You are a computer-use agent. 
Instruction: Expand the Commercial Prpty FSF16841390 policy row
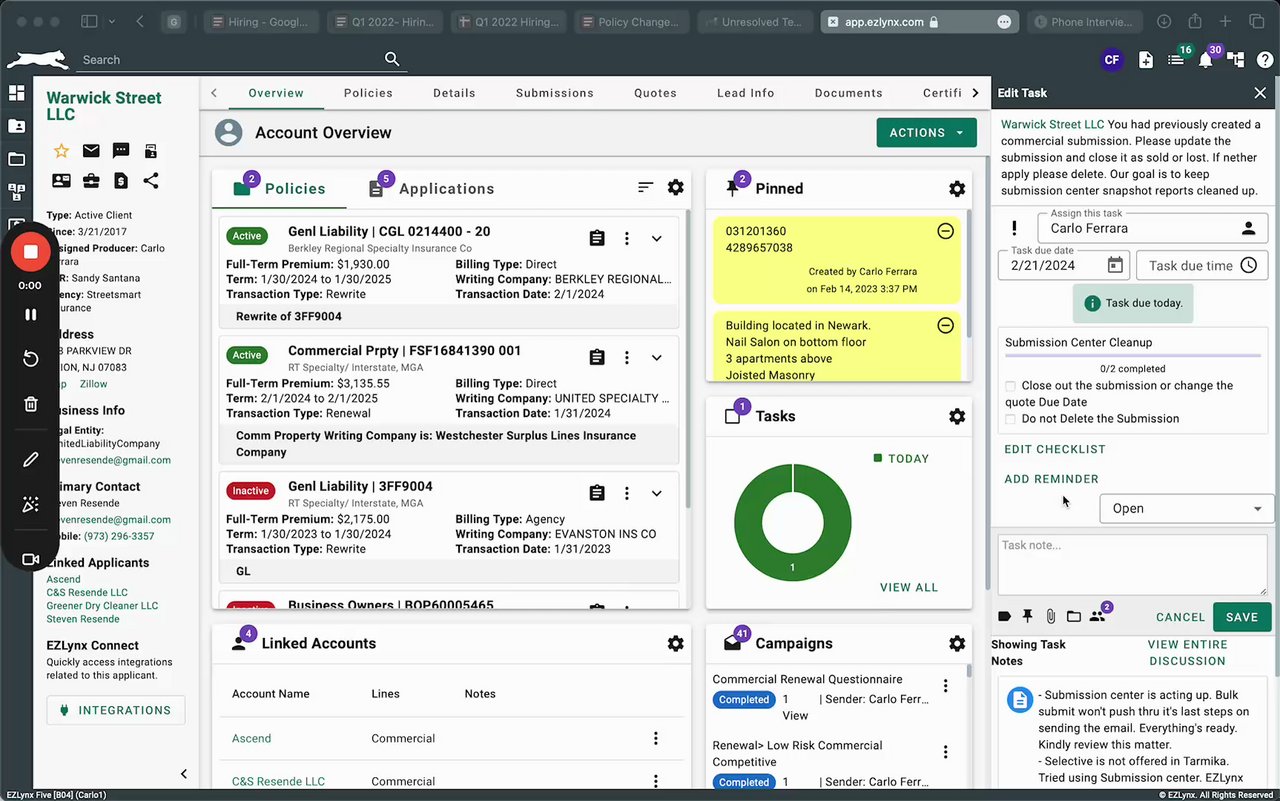click(x=656, y=357)
